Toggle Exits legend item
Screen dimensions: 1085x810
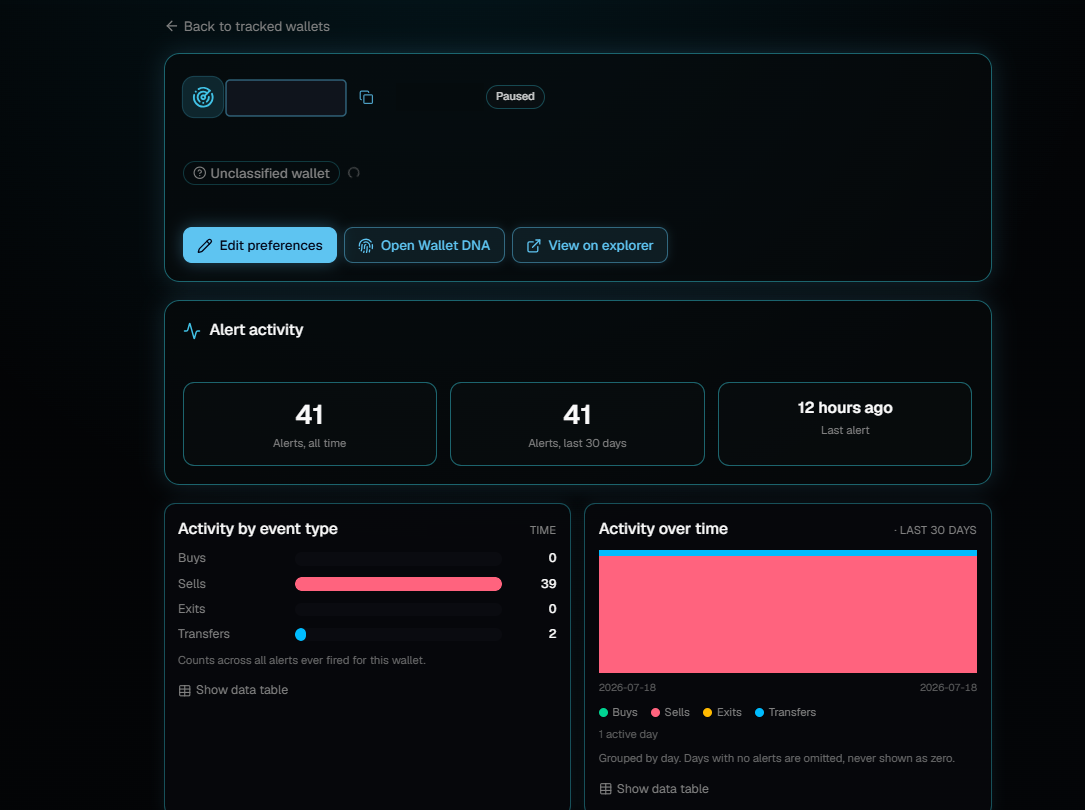[x=722, y=712]
